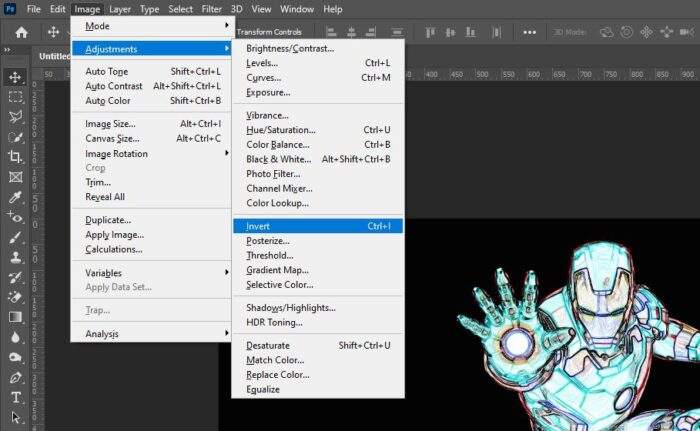This screenshot has height=431, width=700.
Task: Select the Clone Stamp tool
Action: (x=15, y=257)
